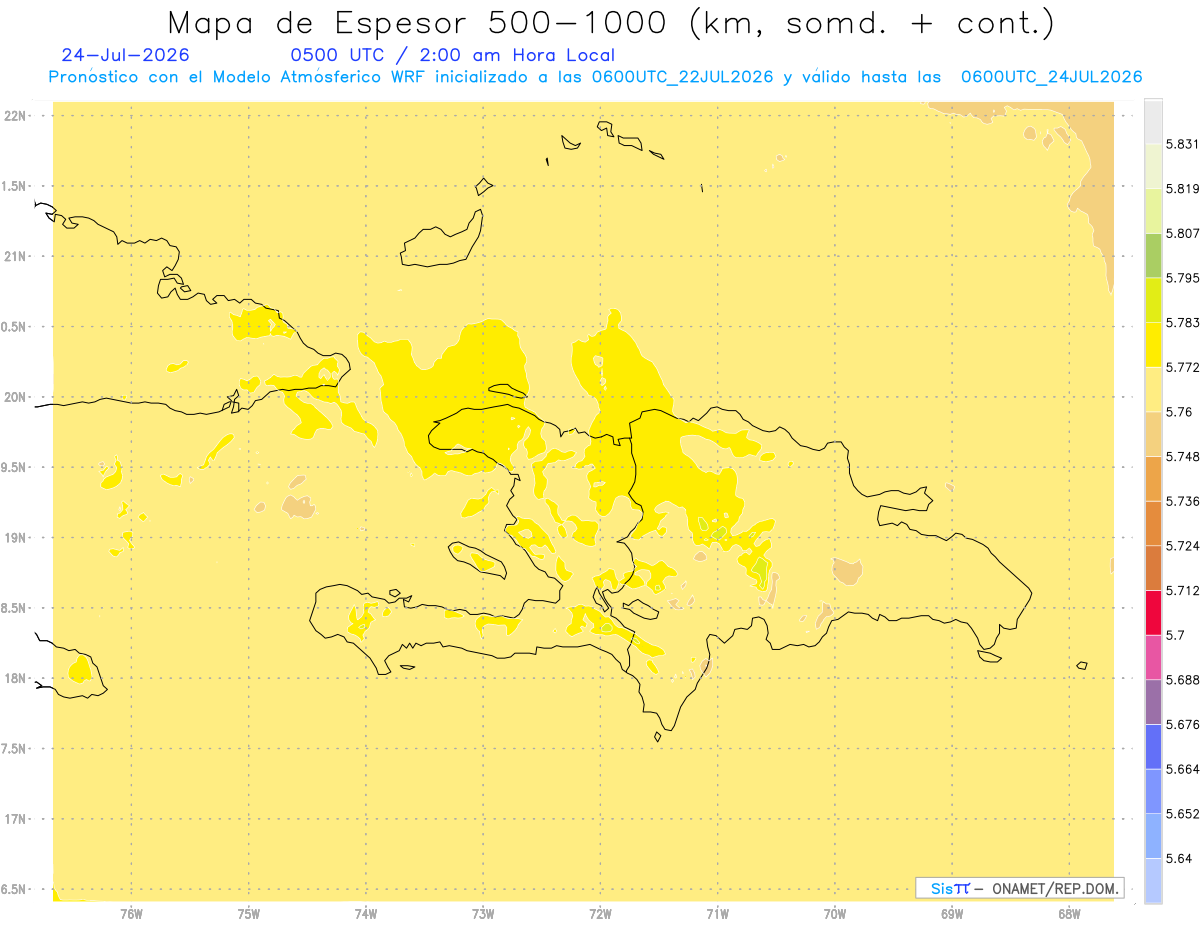Select the bright yellow swatch between 5.772 and 5.783
The image size is (1200, 927).
pyautogui.click(x=1153, y=344)
